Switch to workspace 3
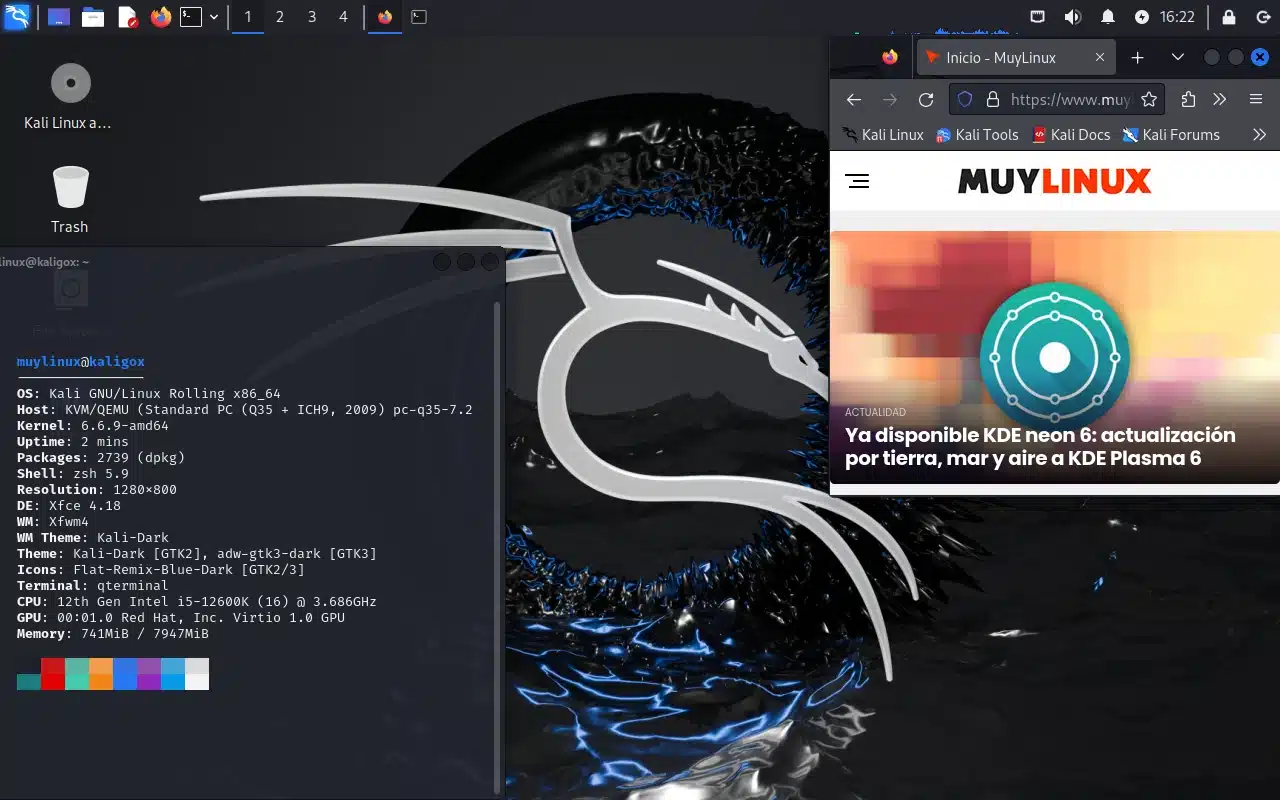This screenshot has width=1280, height=800. [x=312, y=17]
